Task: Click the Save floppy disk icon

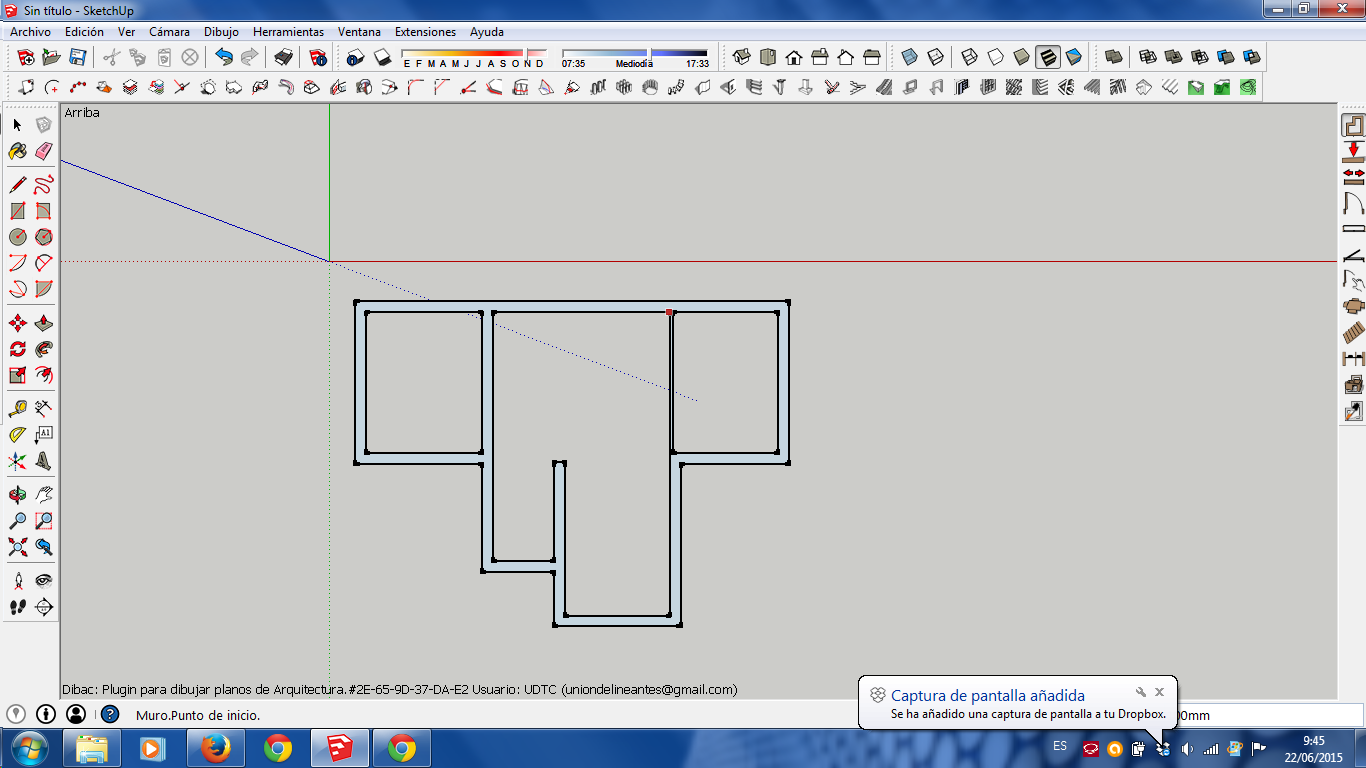Action: coord(77,57)
